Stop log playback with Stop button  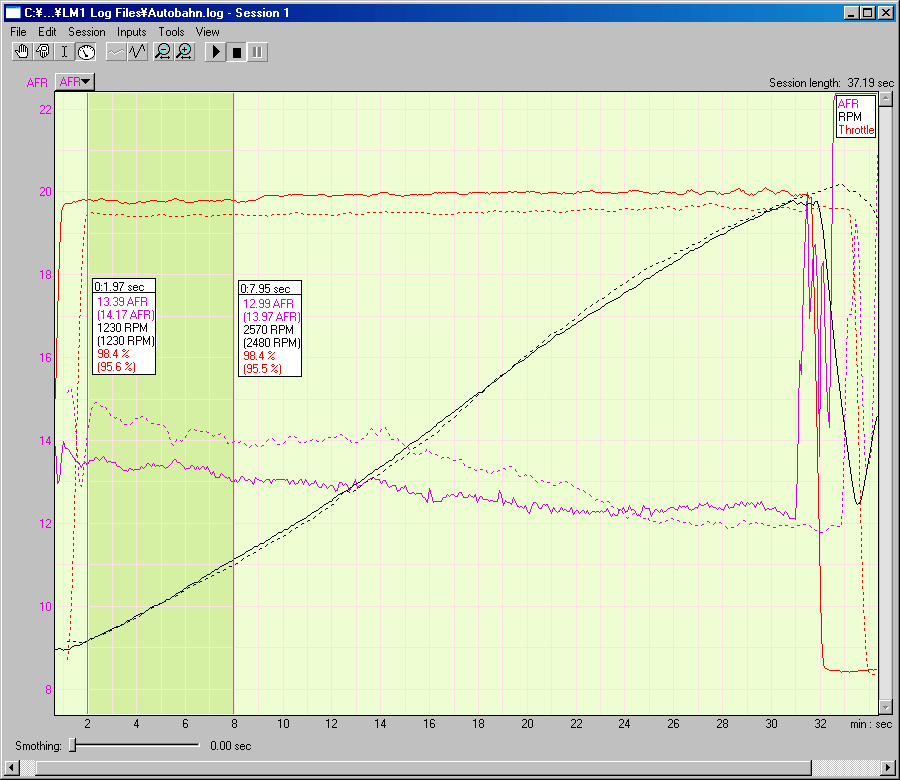236,52
